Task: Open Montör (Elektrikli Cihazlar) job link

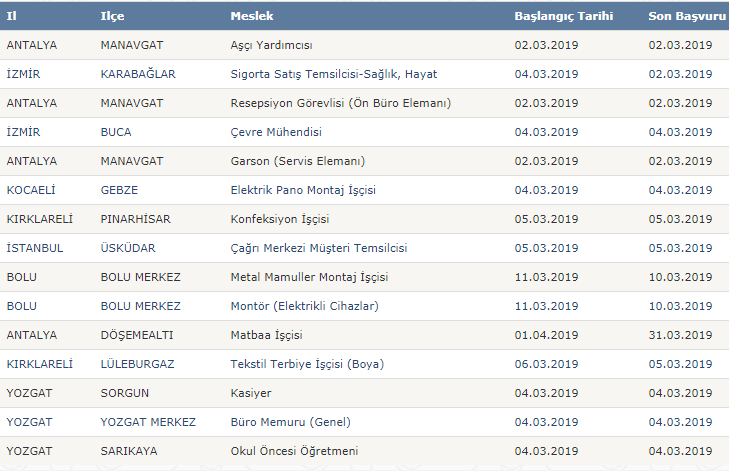Action: point(305,306)
